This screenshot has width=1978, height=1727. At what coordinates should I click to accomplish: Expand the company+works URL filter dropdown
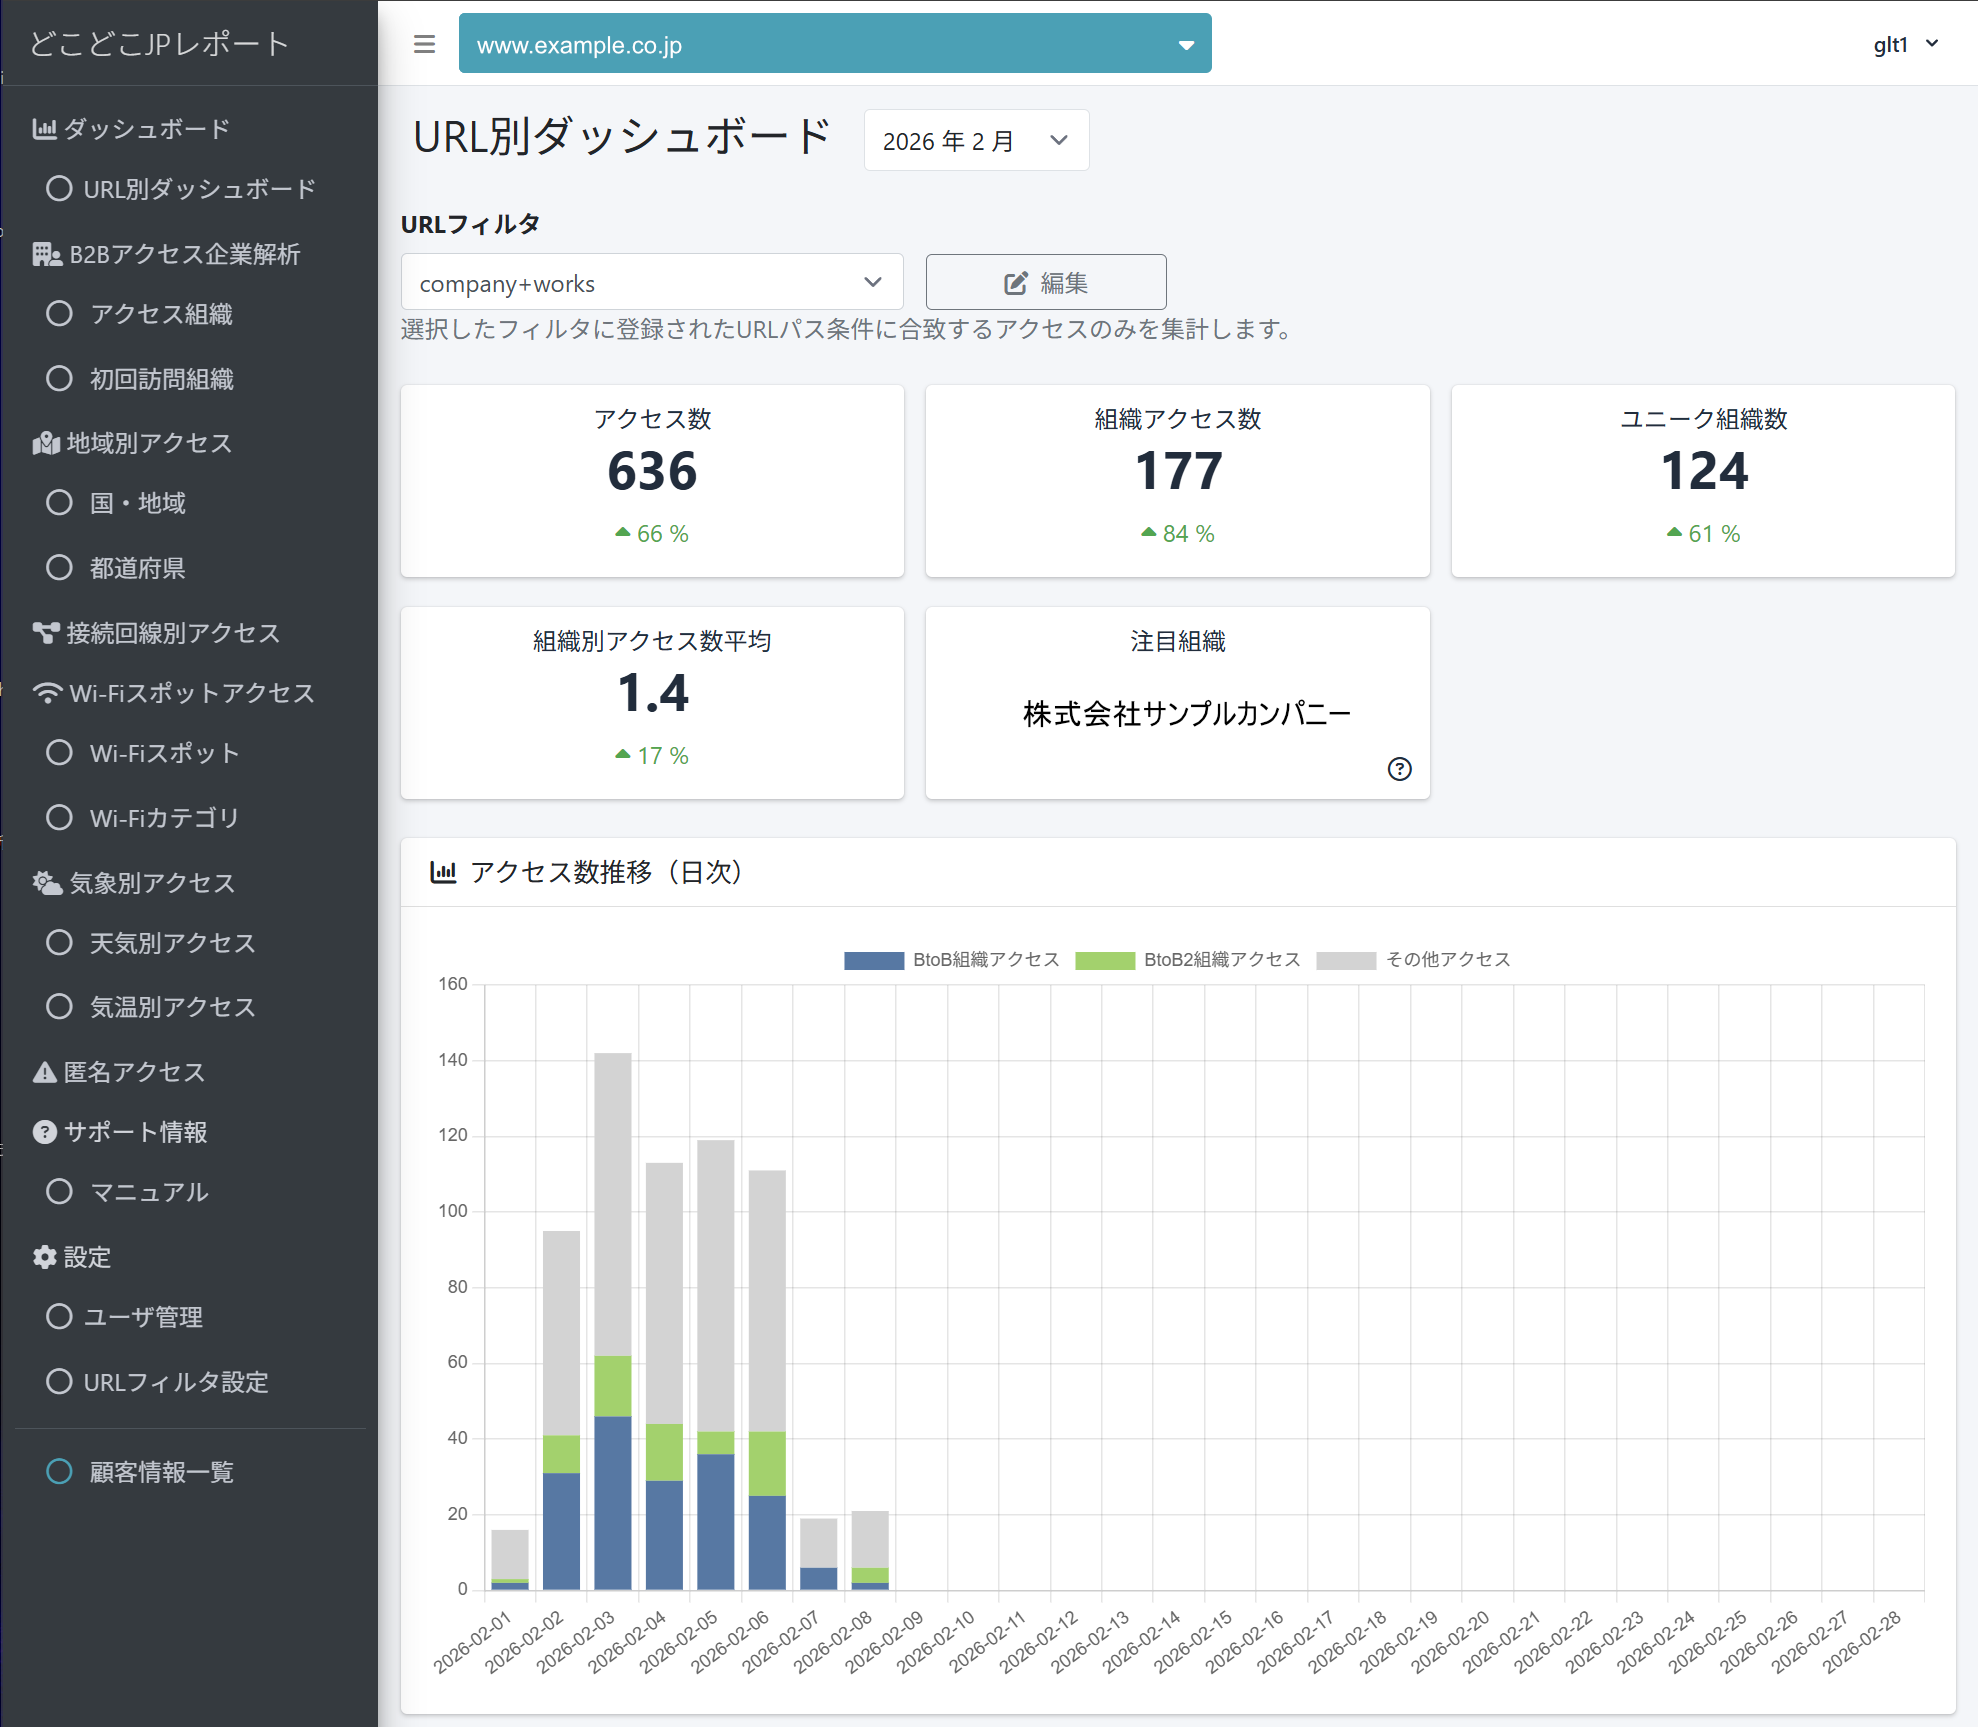(651, 283)
